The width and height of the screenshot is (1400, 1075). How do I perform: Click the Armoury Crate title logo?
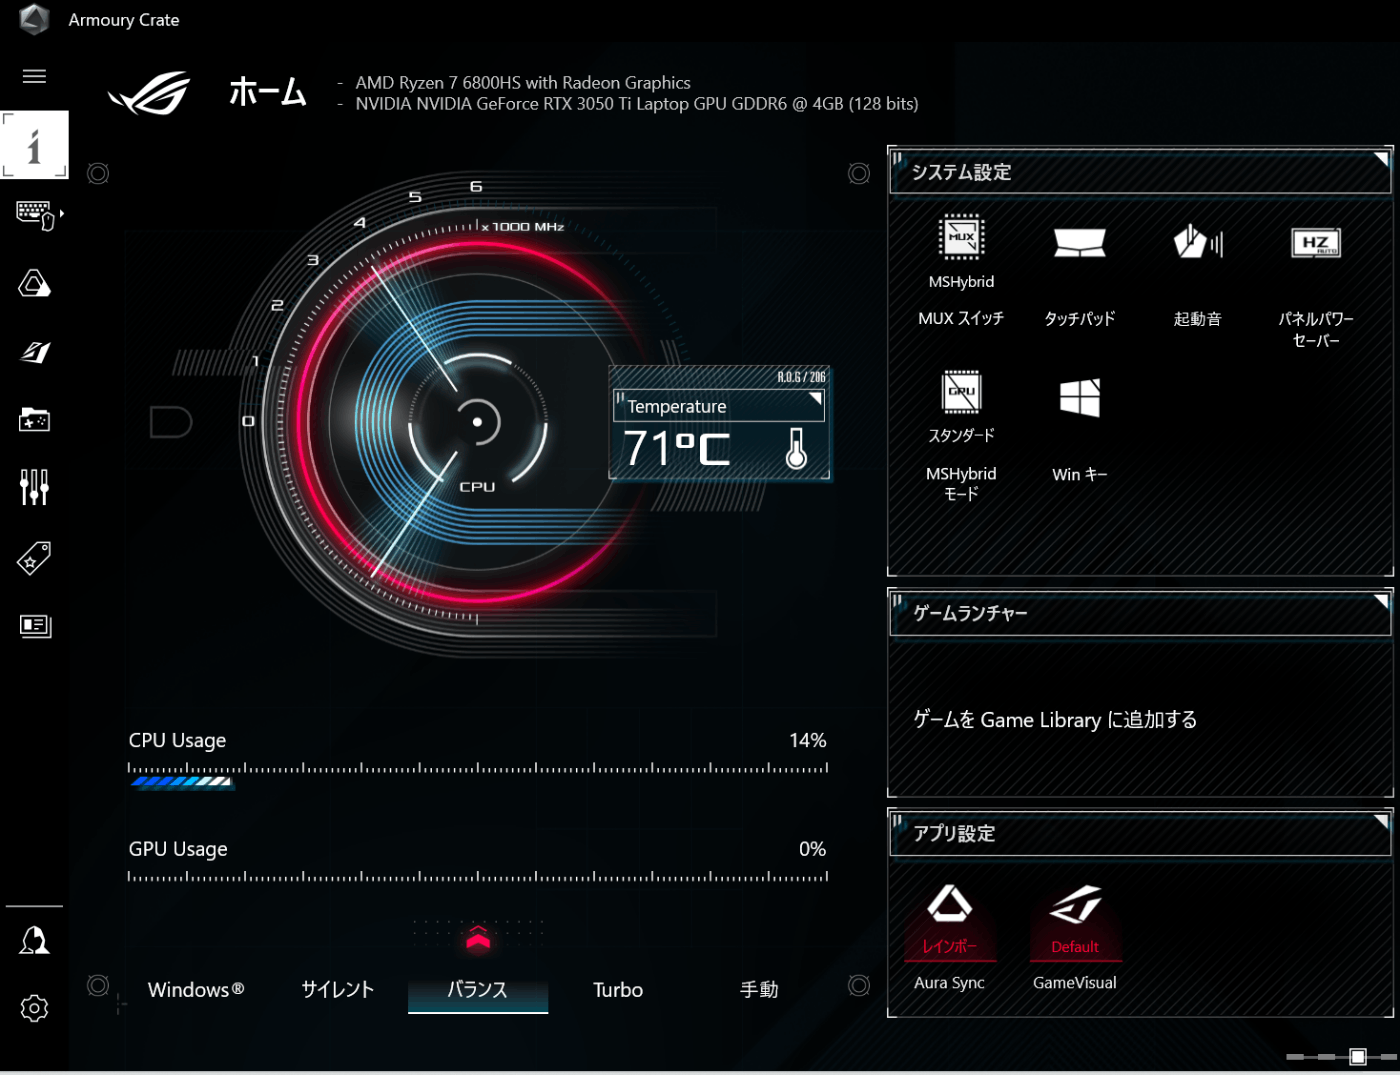[34, 19]
